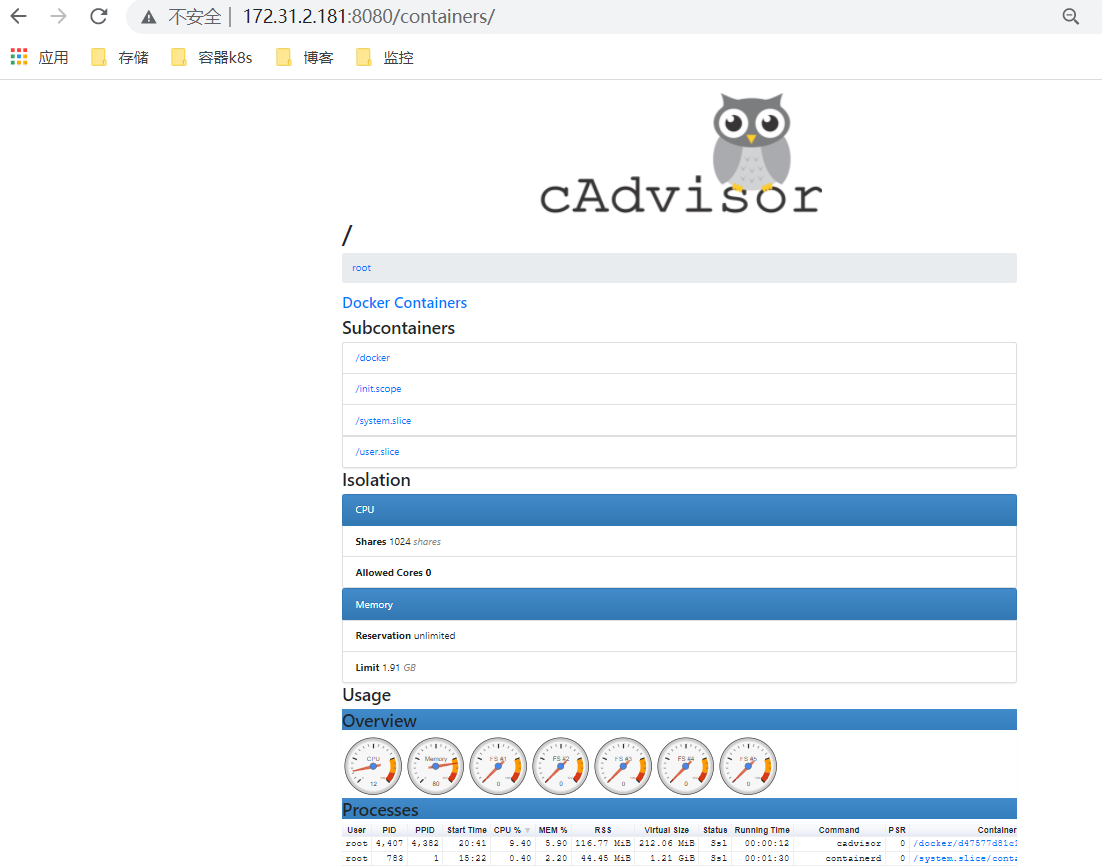Sort processes by Running Time column
The image size is (1102, 866).
pyautogui.click(x=762, y=830)
